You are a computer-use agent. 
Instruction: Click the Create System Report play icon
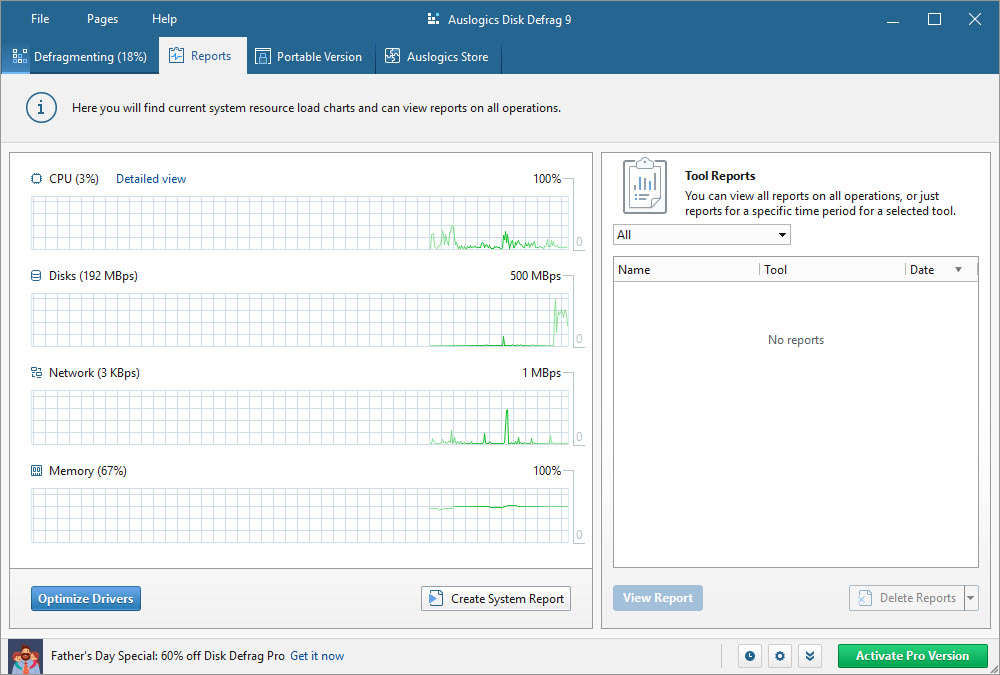click(436, 598)
